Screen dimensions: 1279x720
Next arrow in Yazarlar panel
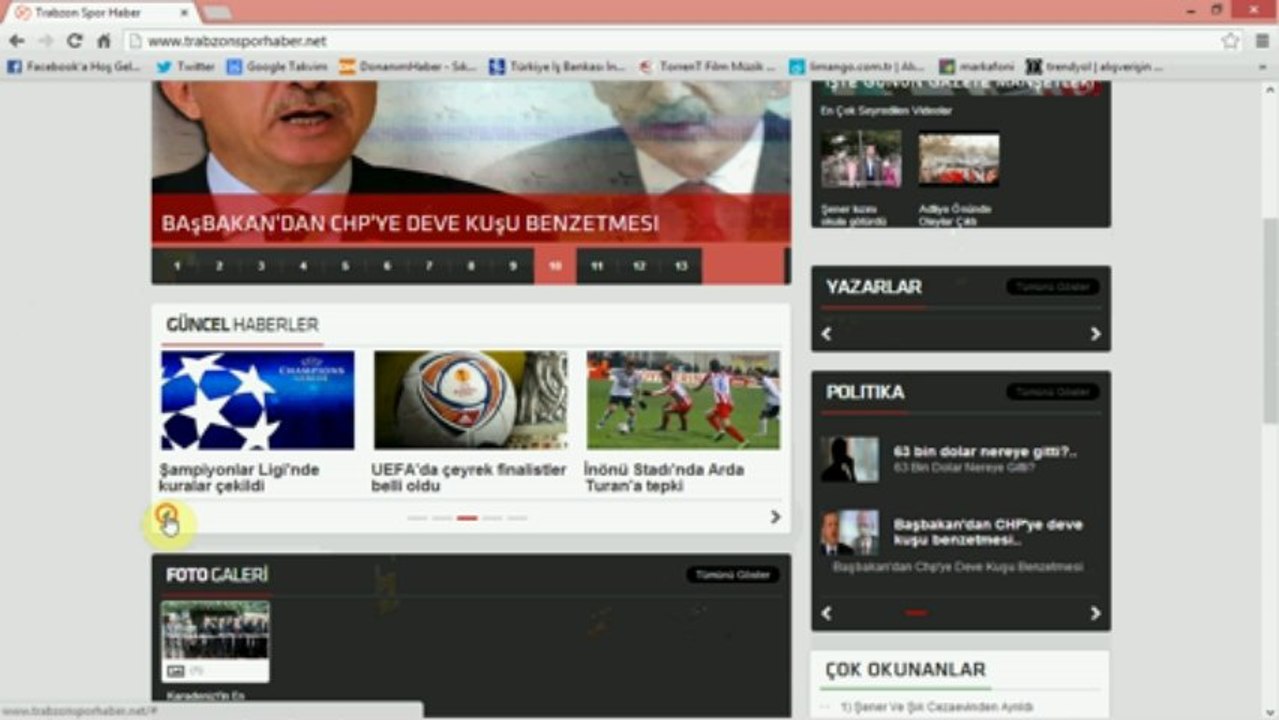click(x=1095, y=334)
